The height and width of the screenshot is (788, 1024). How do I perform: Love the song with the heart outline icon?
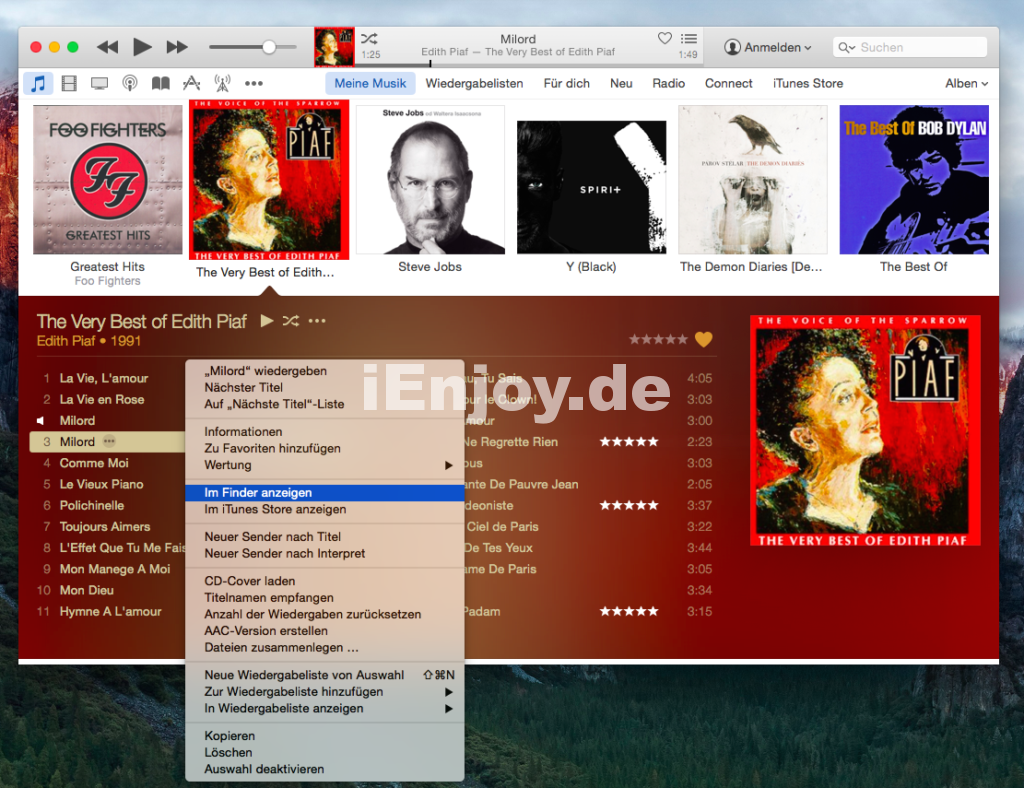pyautogui.click(x=665, y=39)
